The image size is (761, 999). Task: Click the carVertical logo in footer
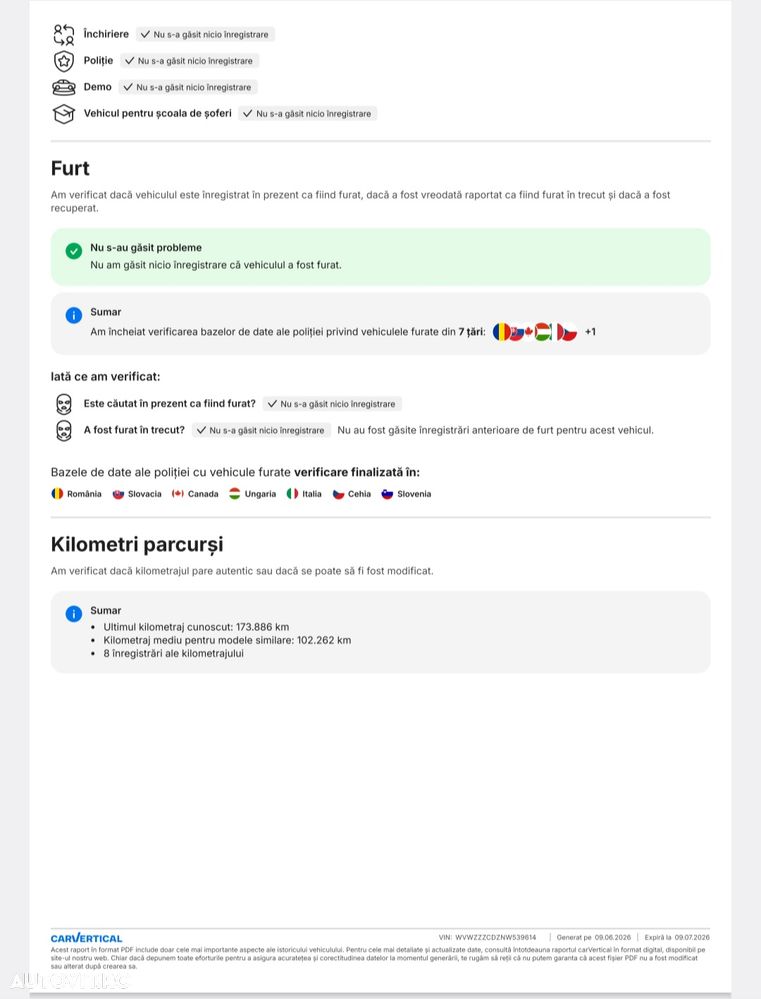point(86,938)
